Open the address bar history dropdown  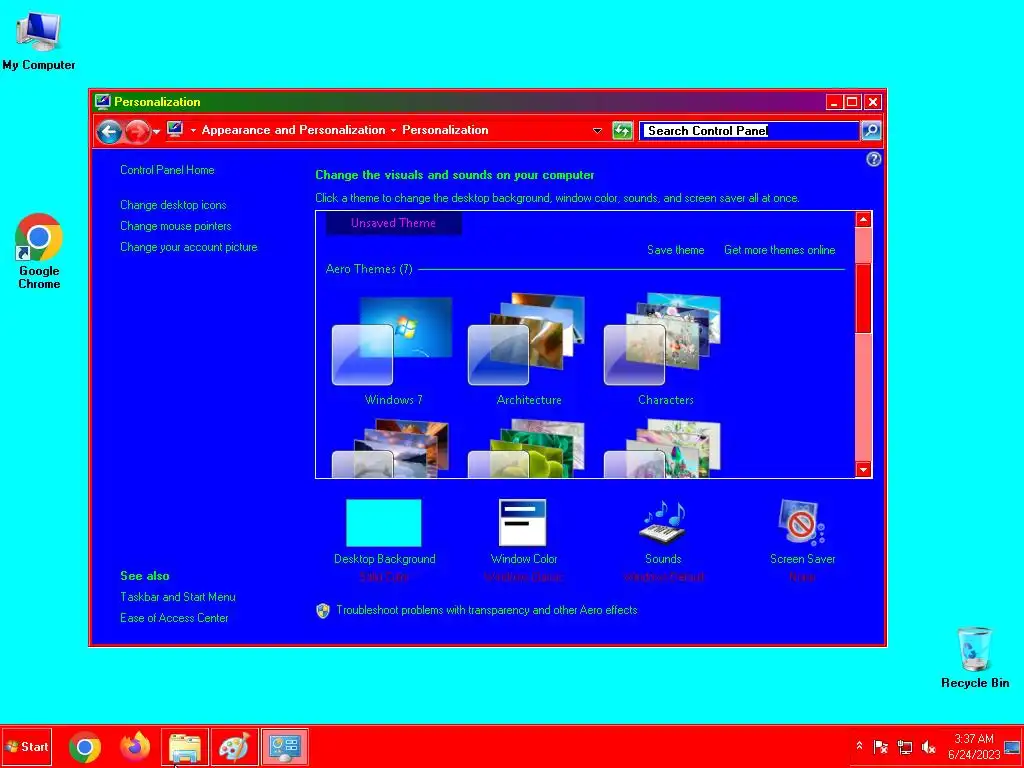597,131
